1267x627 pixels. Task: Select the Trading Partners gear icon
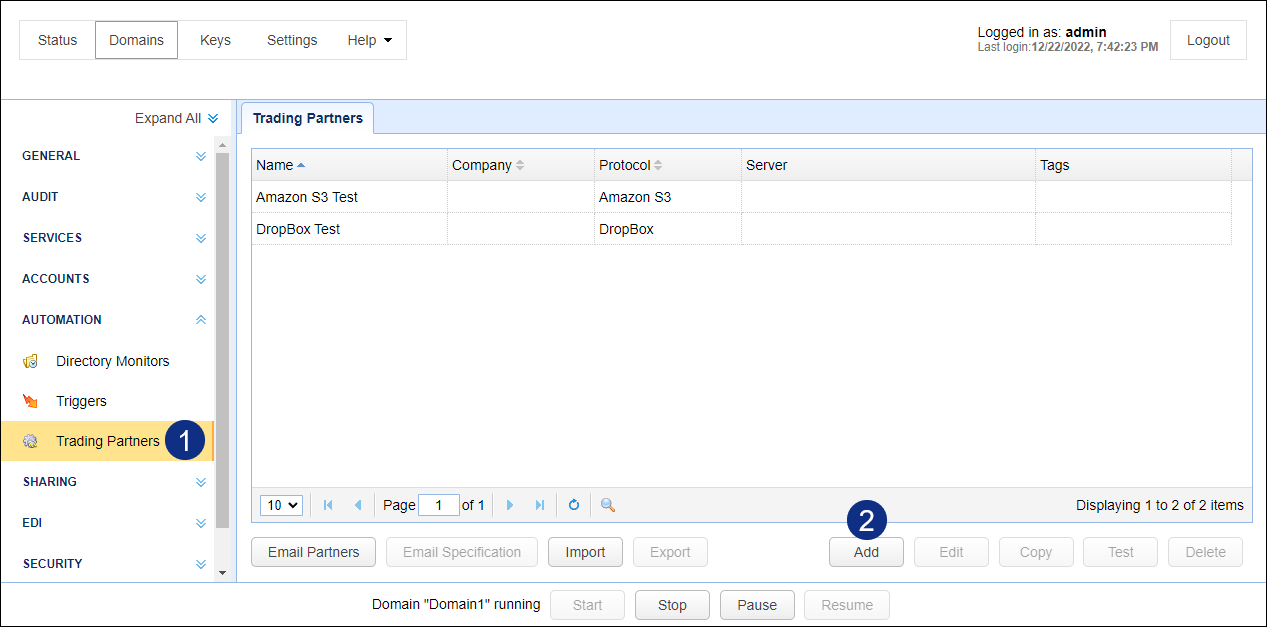(30, 441)
